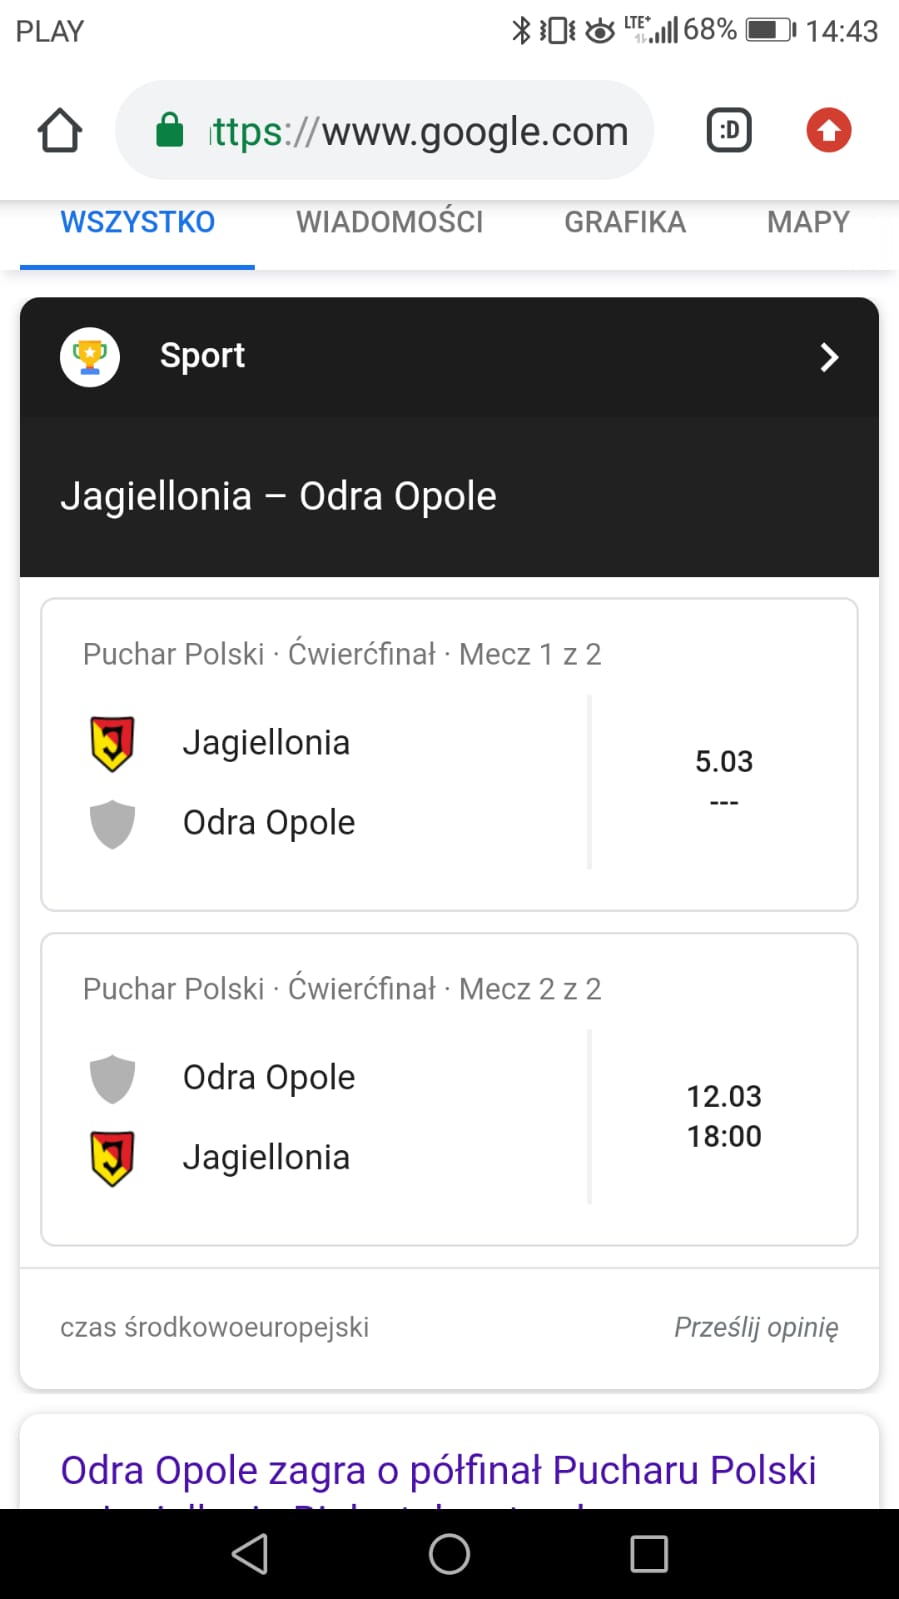Image resolution: width=899 pixels, height=1599 pixels.
Task: Open match 1 of 2 card date 5.03
Action: point(723,762)
